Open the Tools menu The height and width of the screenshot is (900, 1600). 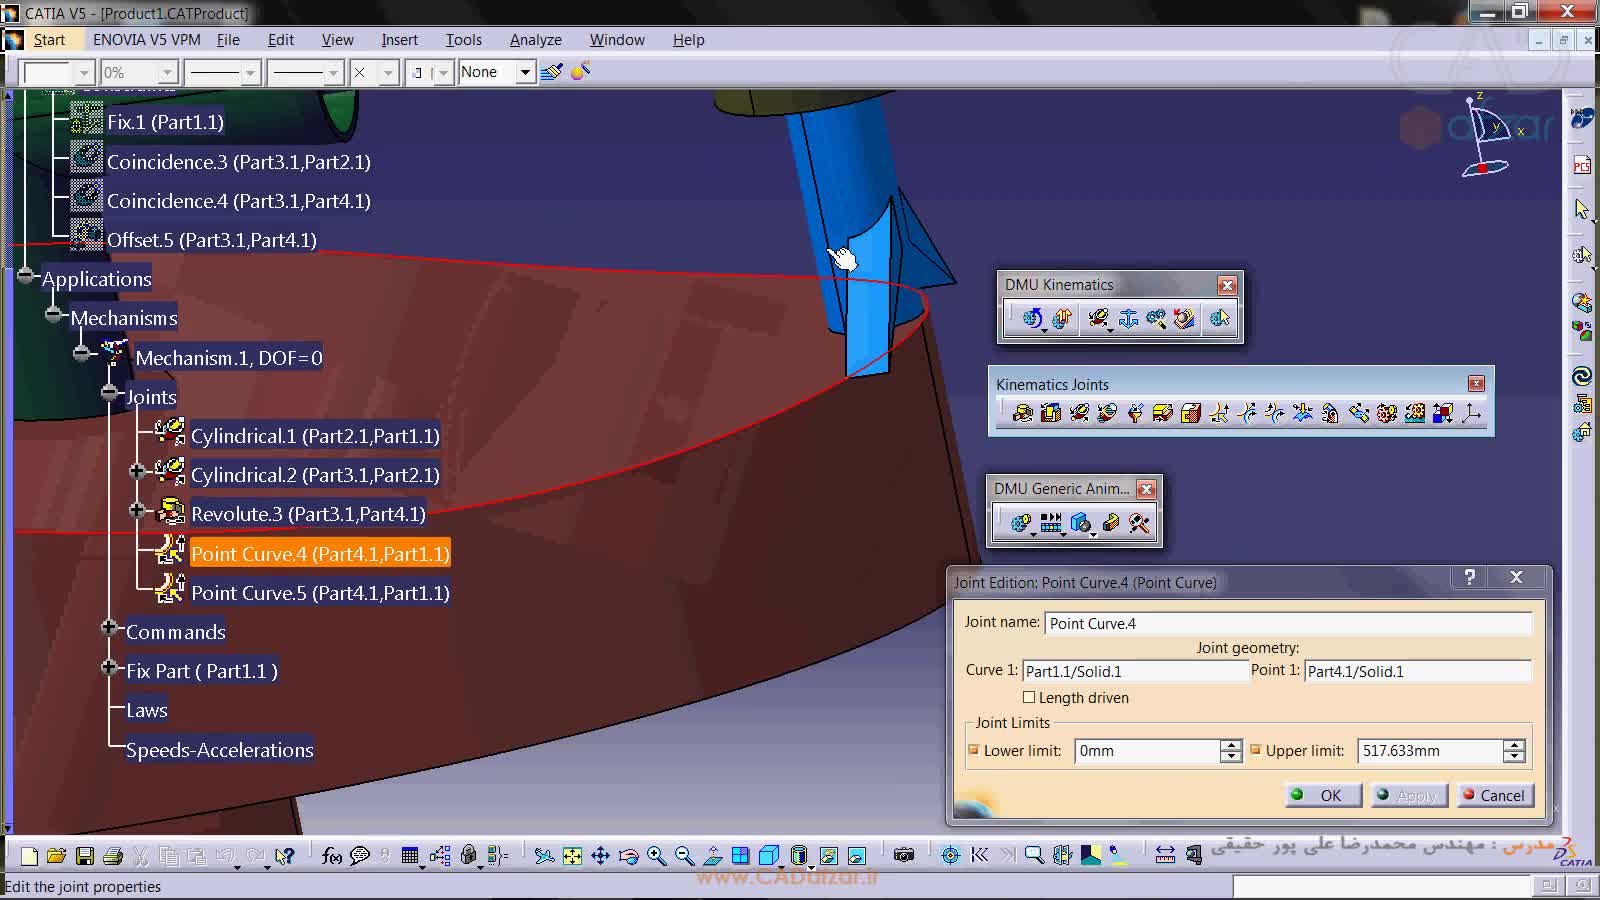pos(463,40)
